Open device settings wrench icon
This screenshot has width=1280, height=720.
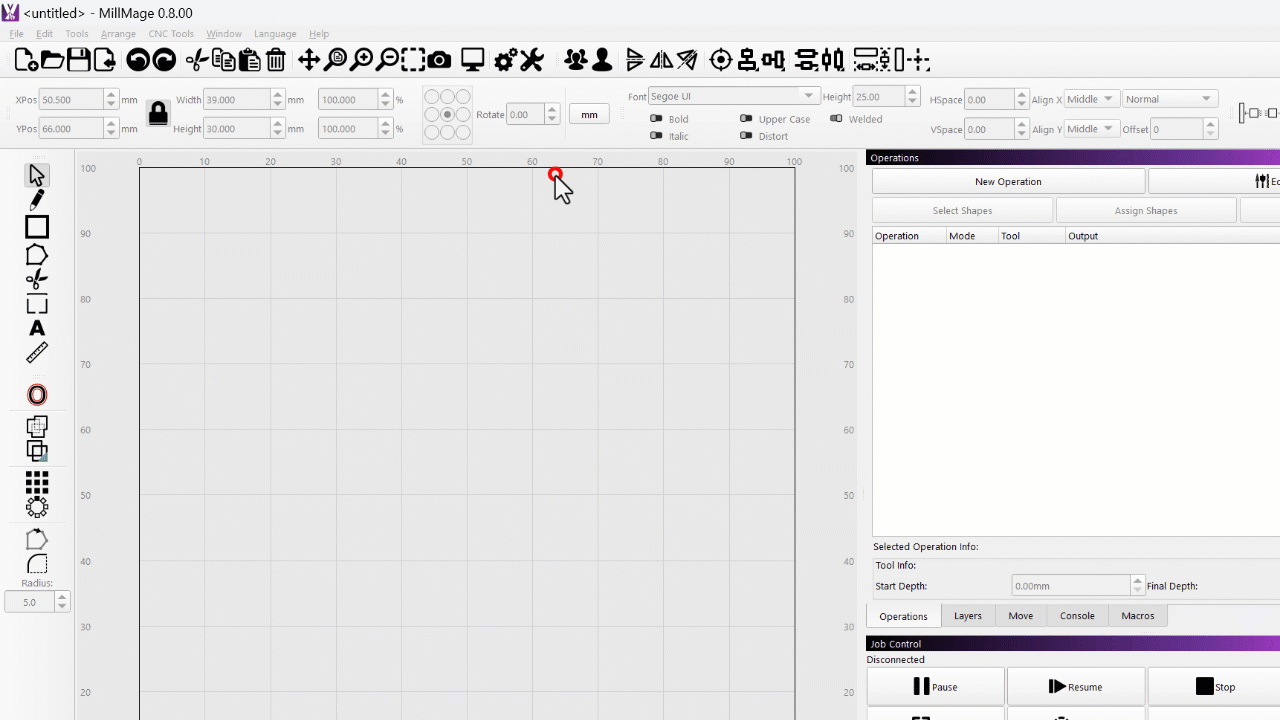(532, 60)
